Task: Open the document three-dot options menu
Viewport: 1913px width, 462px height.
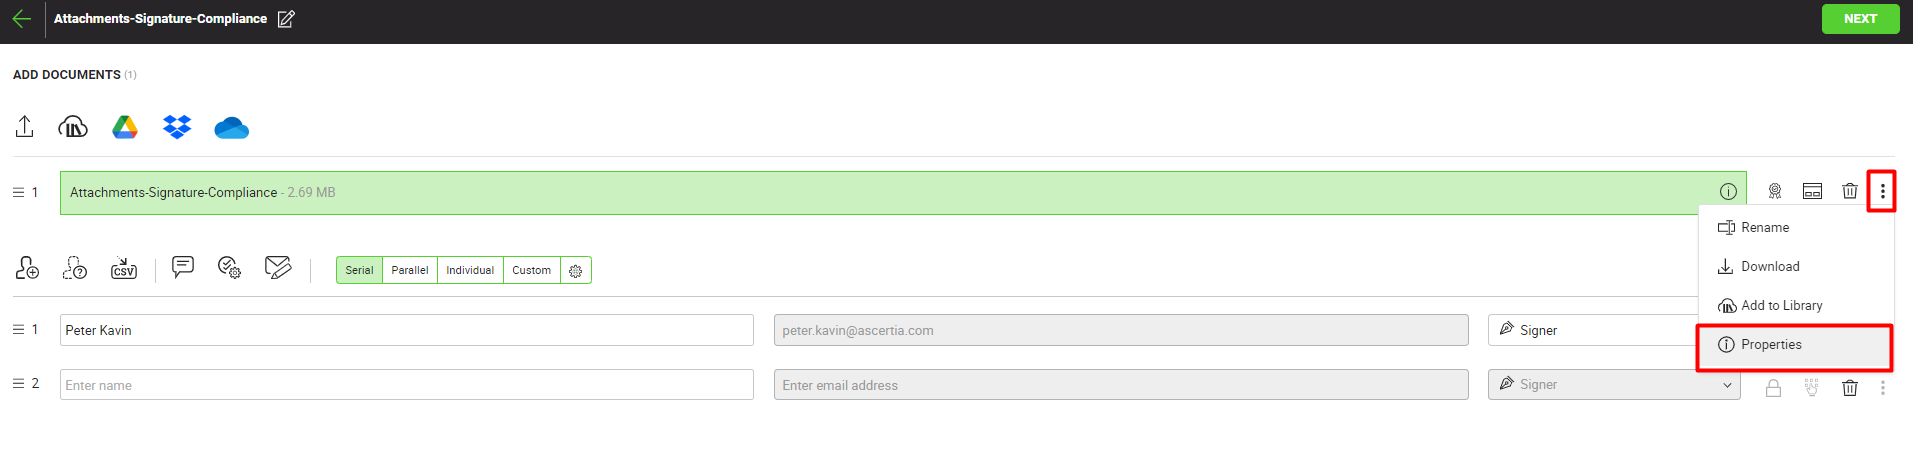Action: point(1882,191)
